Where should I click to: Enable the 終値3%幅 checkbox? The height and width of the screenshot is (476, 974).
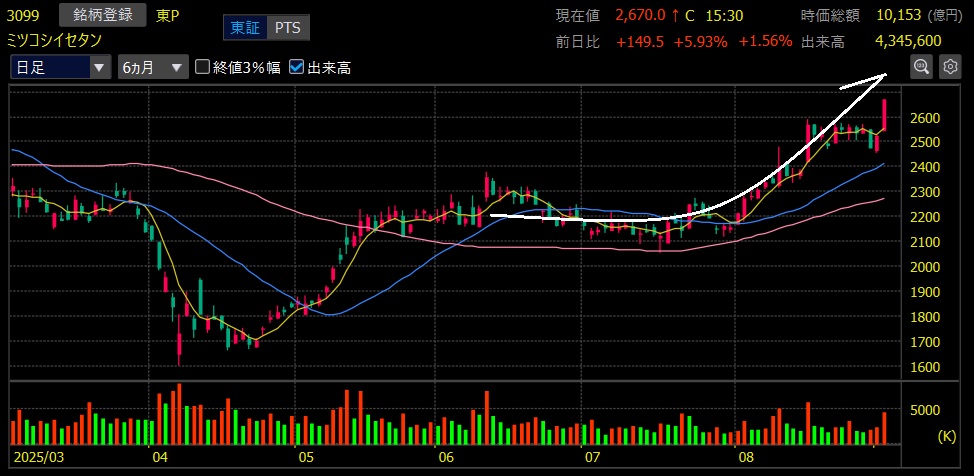(x=203, y=67)
